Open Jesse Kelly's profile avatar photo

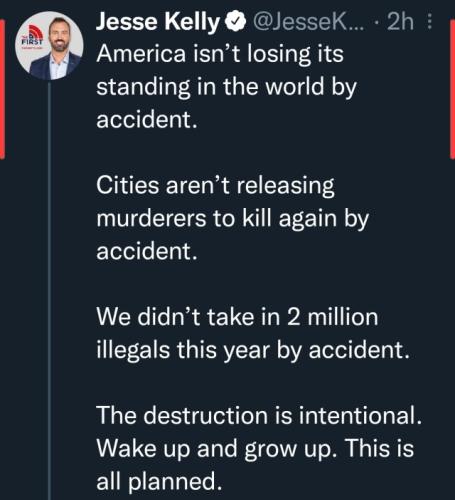(49, 46)
